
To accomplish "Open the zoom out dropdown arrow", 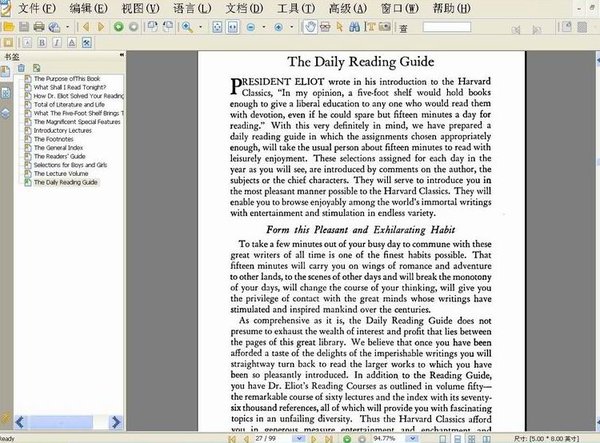I will coord(264,27).
